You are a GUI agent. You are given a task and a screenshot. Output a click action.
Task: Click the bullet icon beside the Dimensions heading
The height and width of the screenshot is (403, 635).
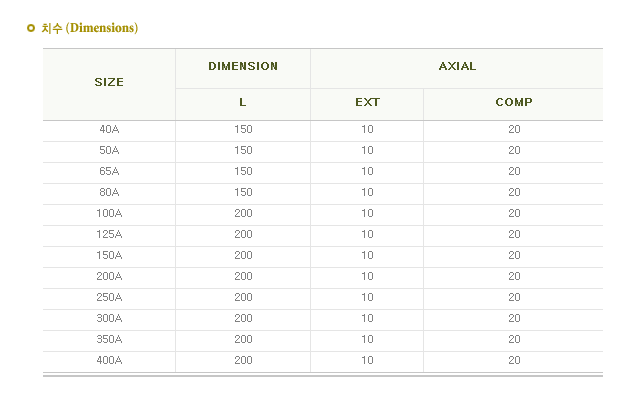pos(31,28)
